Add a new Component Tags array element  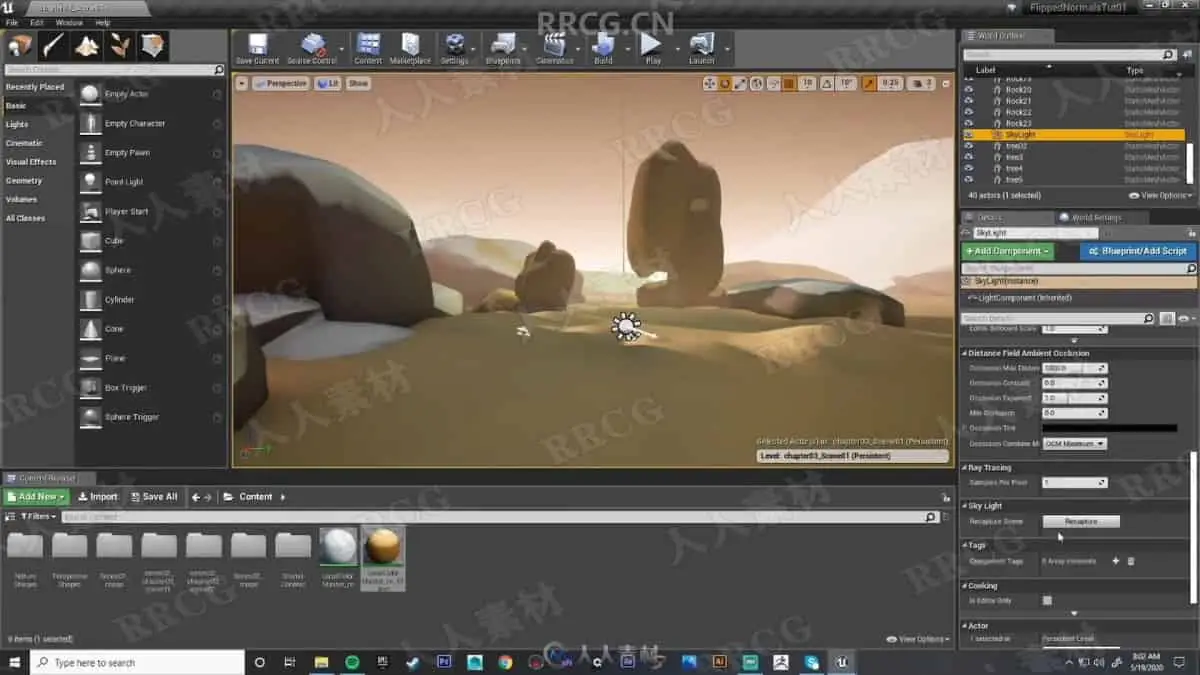1116,561
